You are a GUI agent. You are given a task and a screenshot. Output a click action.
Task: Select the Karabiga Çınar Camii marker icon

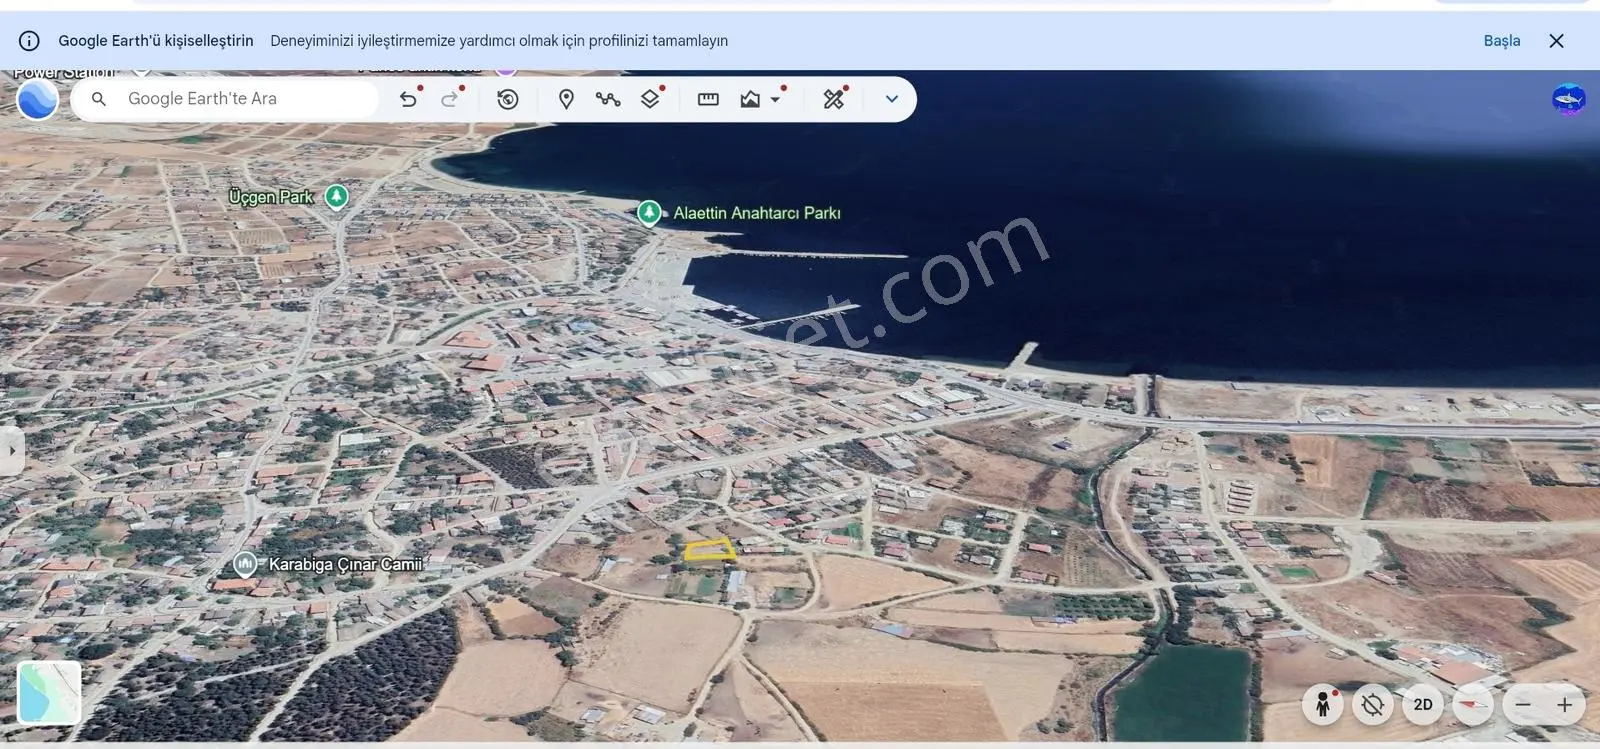tap(245, 564)
